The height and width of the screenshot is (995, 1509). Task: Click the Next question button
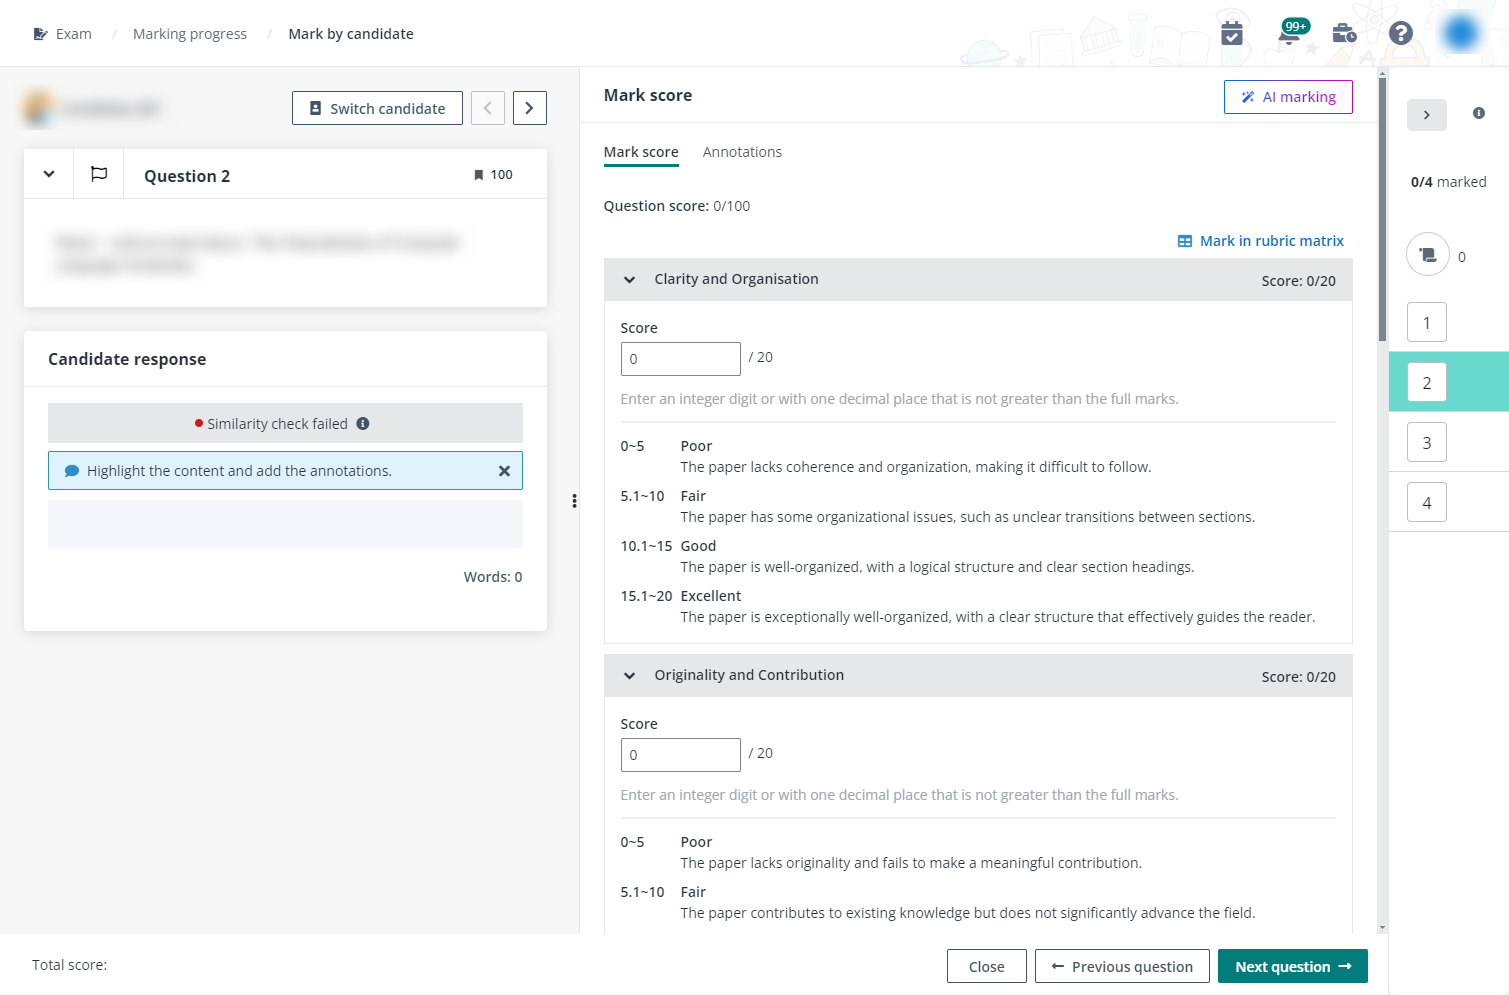pyautogui.click(x=1292, y=967)
